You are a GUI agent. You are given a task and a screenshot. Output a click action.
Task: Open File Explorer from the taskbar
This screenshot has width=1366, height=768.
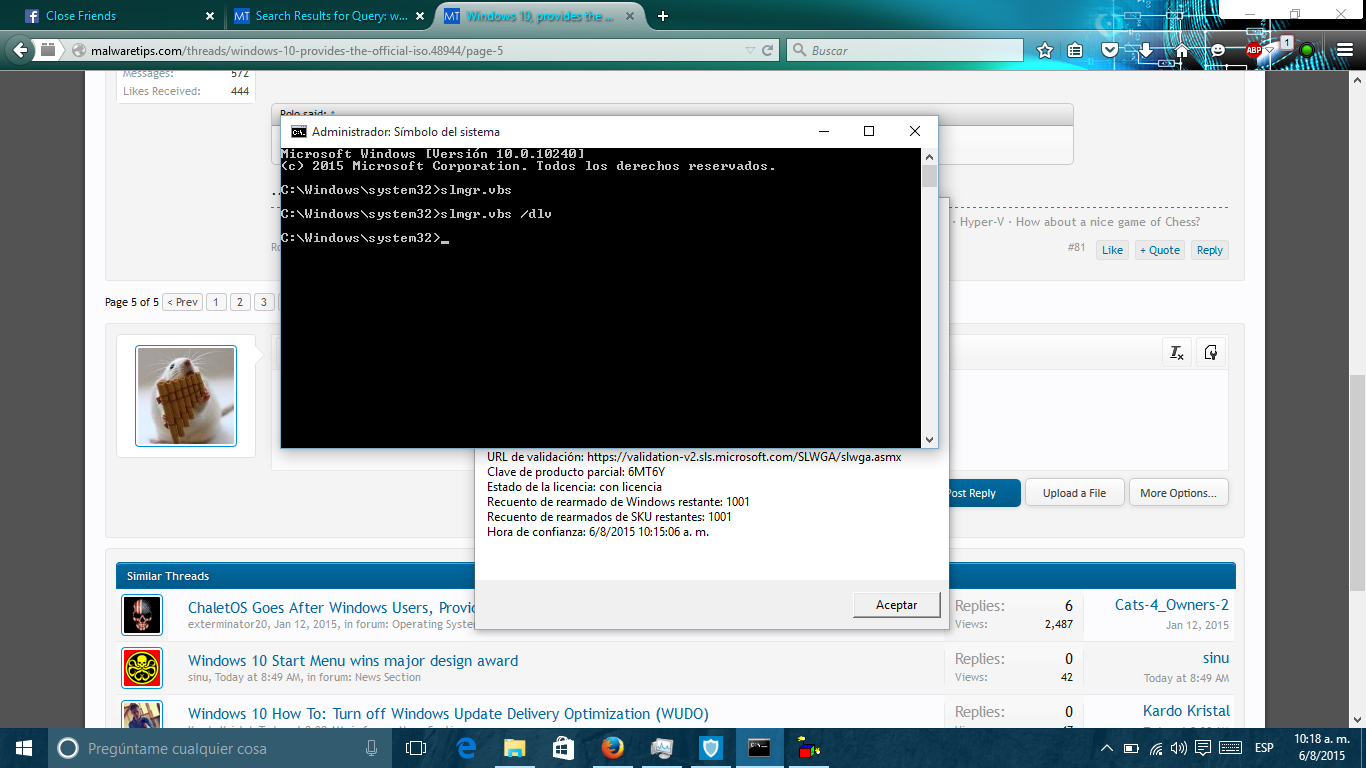point(514,748)
